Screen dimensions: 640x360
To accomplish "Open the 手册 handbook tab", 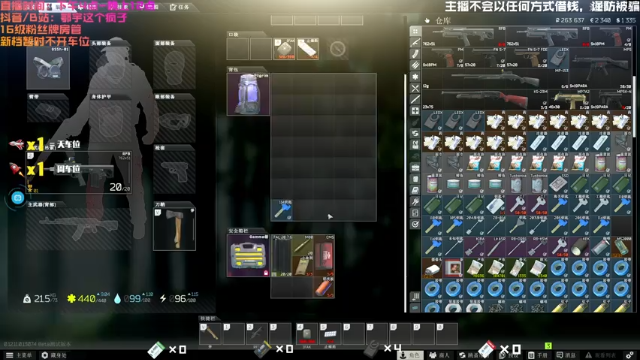I will click(x=538, y=355).
